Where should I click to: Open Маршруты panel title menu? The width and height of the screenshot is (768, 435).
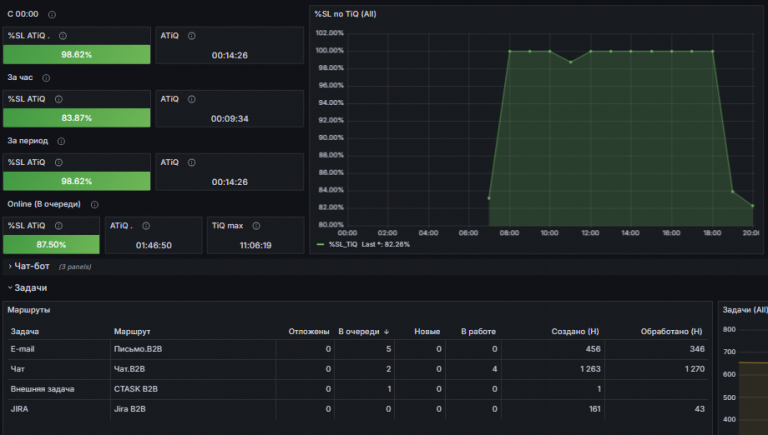[28, 310]
